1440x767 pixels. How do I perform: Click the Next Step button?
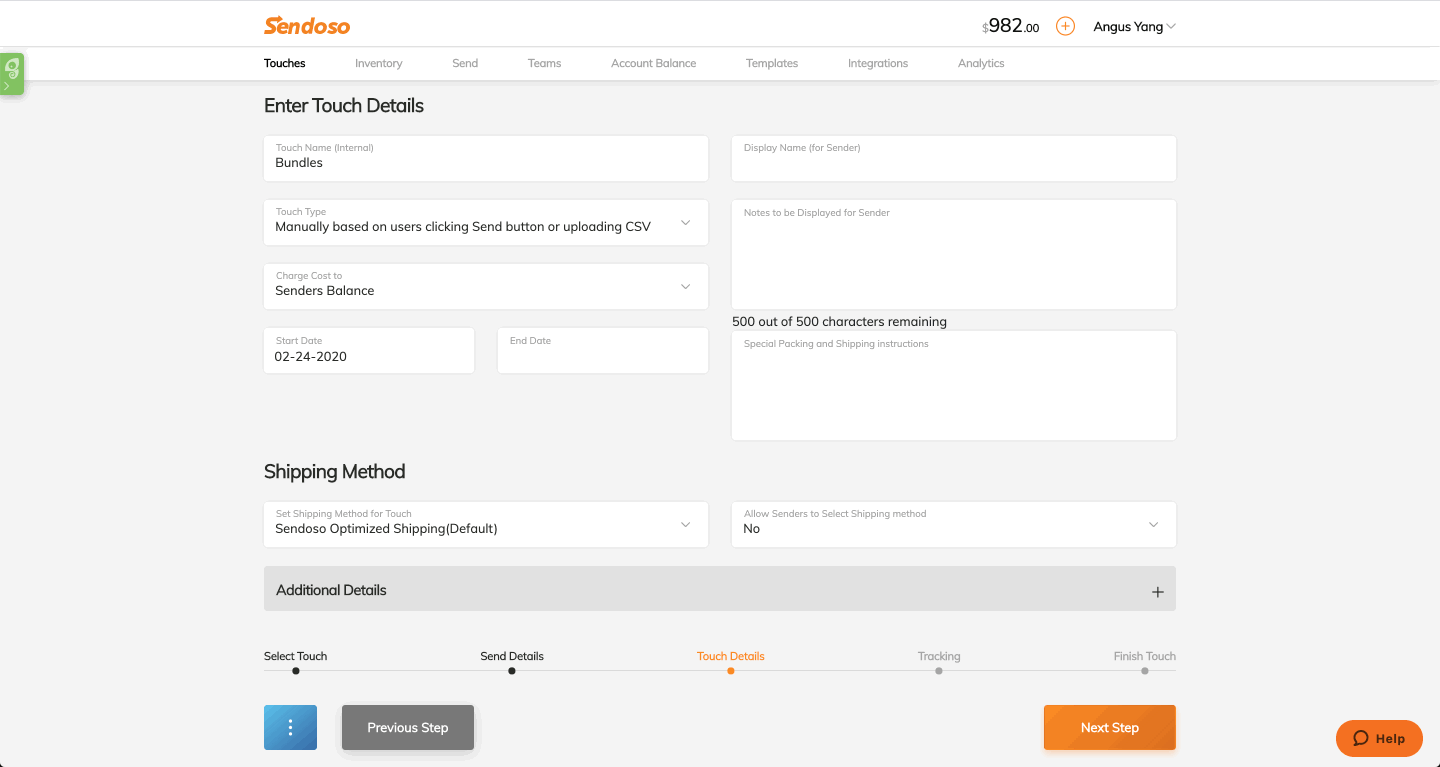coord(1109,727)
